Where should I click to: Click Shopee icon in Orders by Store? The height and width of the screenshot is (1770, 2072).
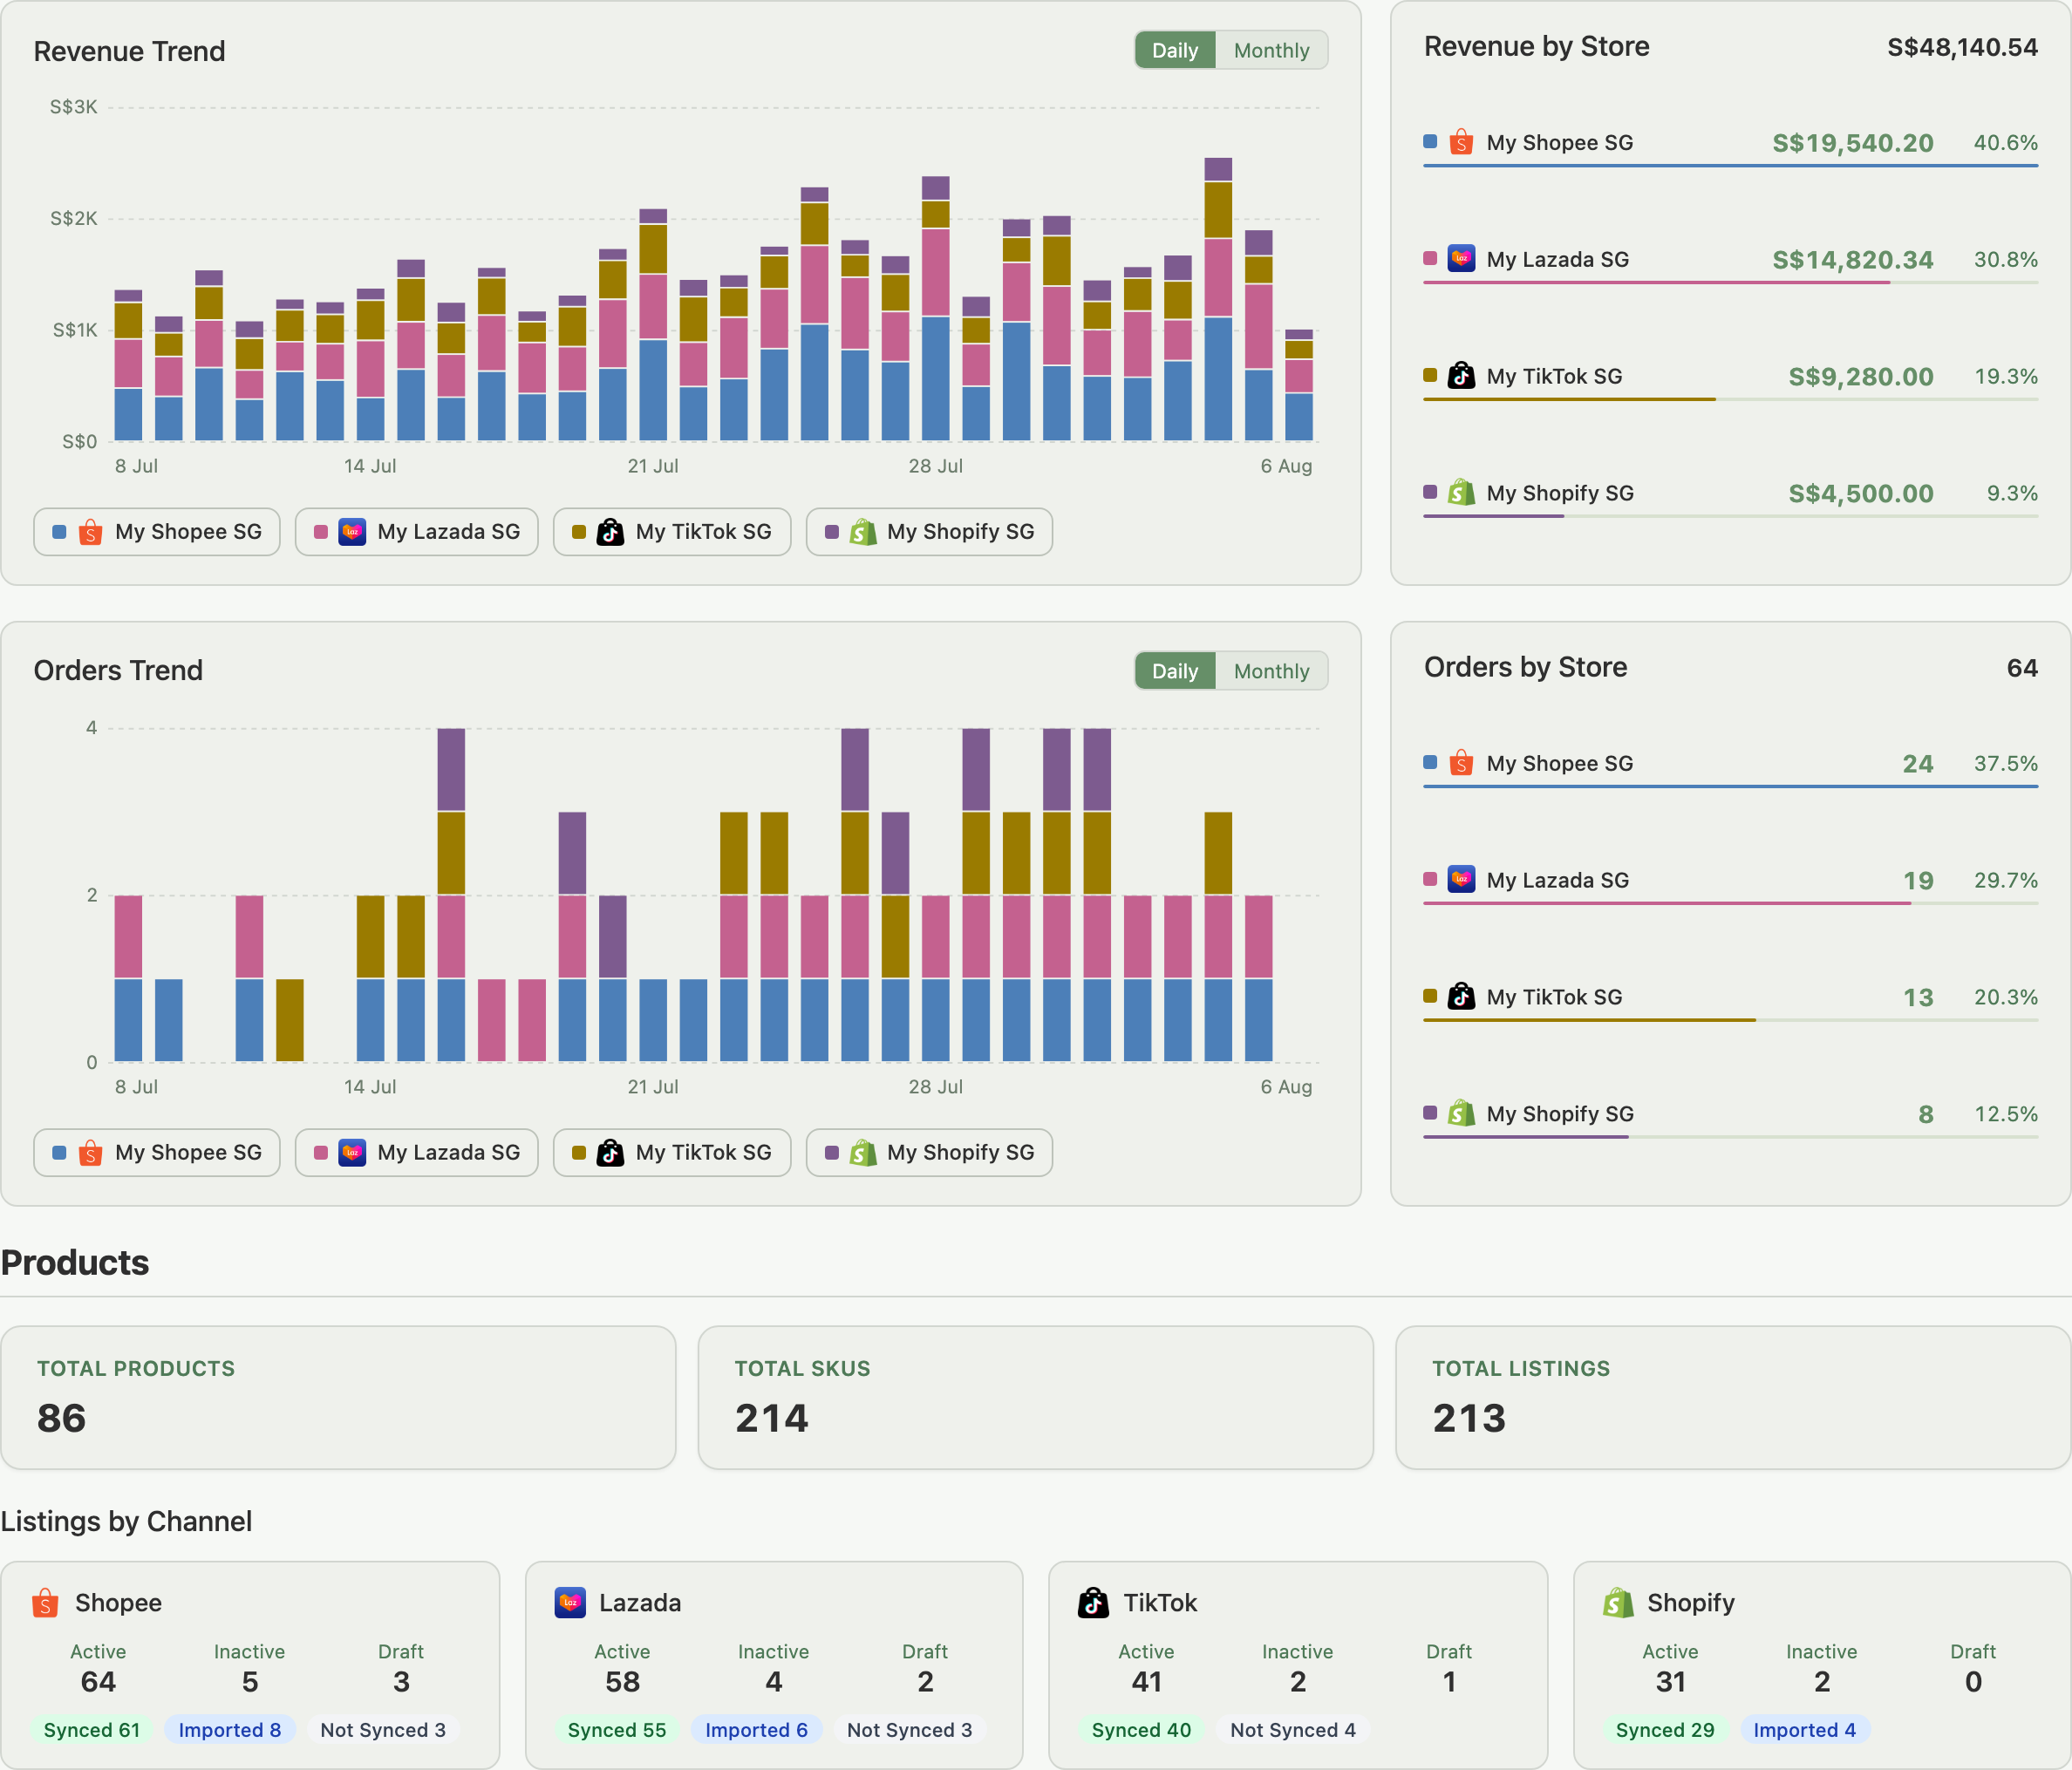pyautogui.click(x=1461, y=763)
